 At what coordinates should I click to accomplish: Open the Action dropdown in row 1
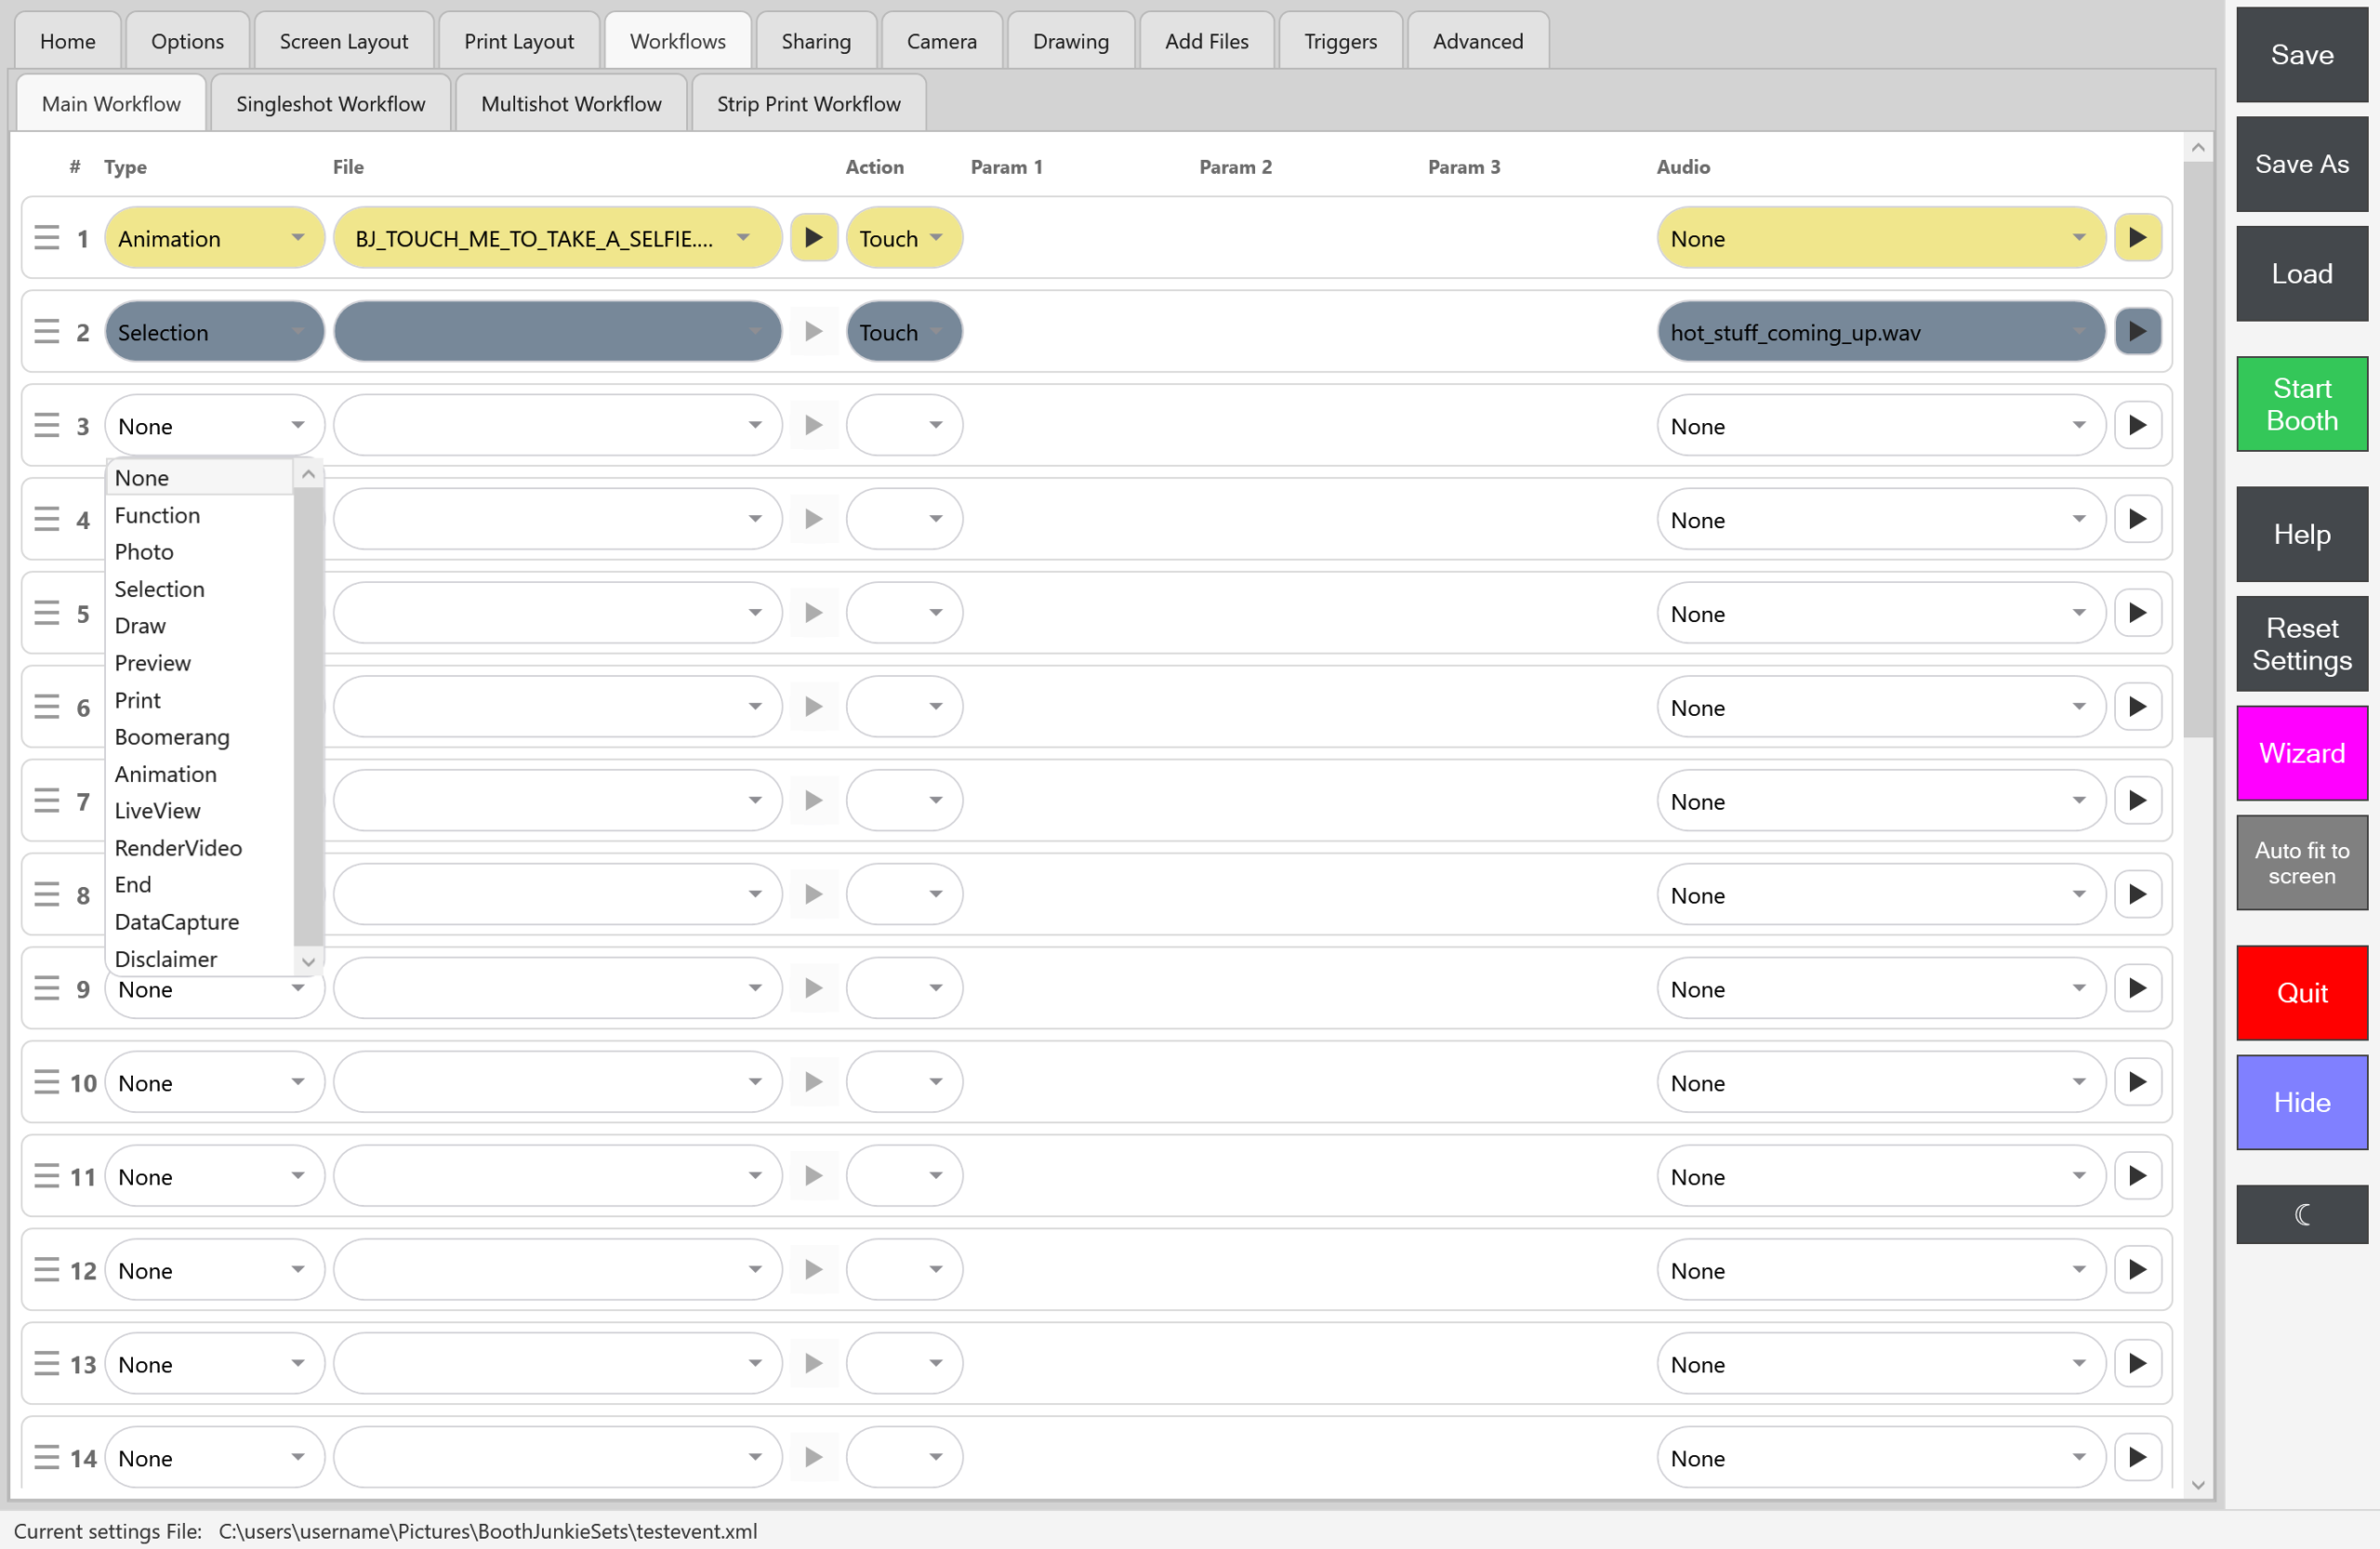(x=904, y=238)
